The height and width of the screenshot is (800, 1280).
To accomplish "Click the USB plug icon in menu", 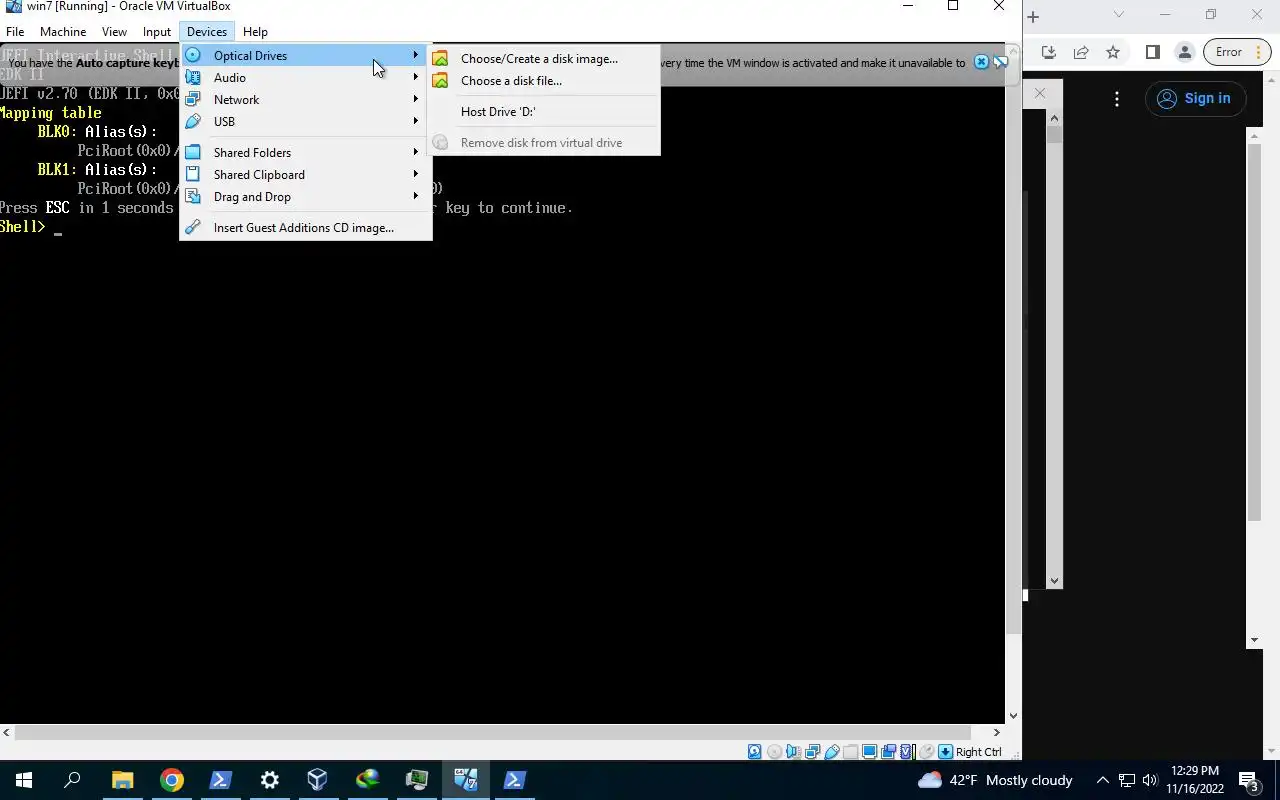I will click(x=193, y=121).
